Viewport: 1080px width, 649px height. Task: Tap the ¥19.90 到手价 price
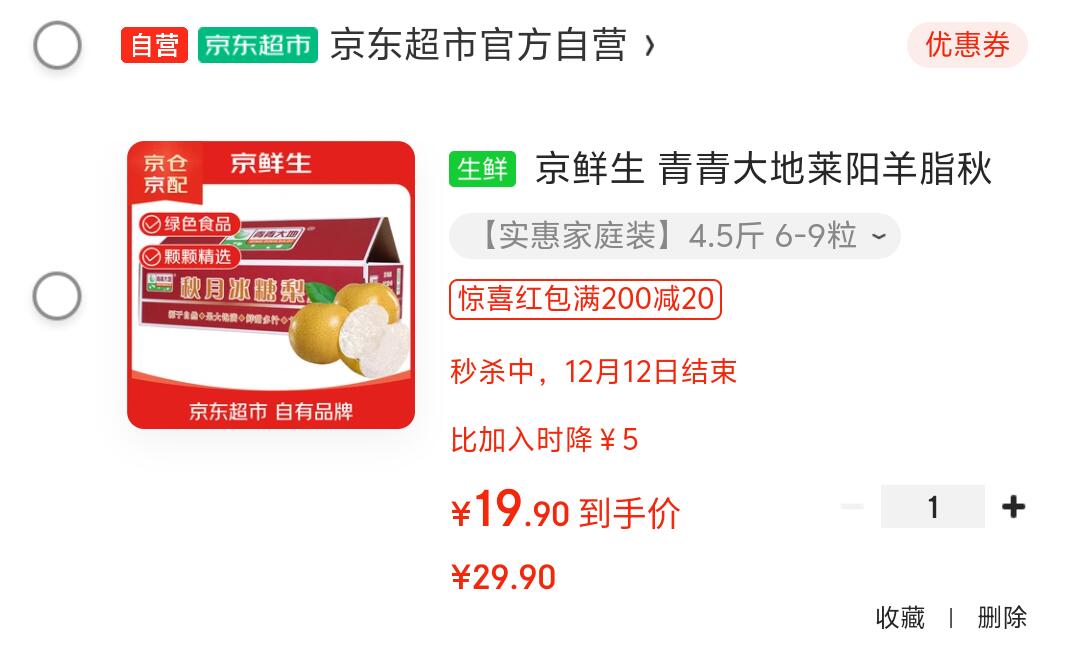click(x=565, y=511)
